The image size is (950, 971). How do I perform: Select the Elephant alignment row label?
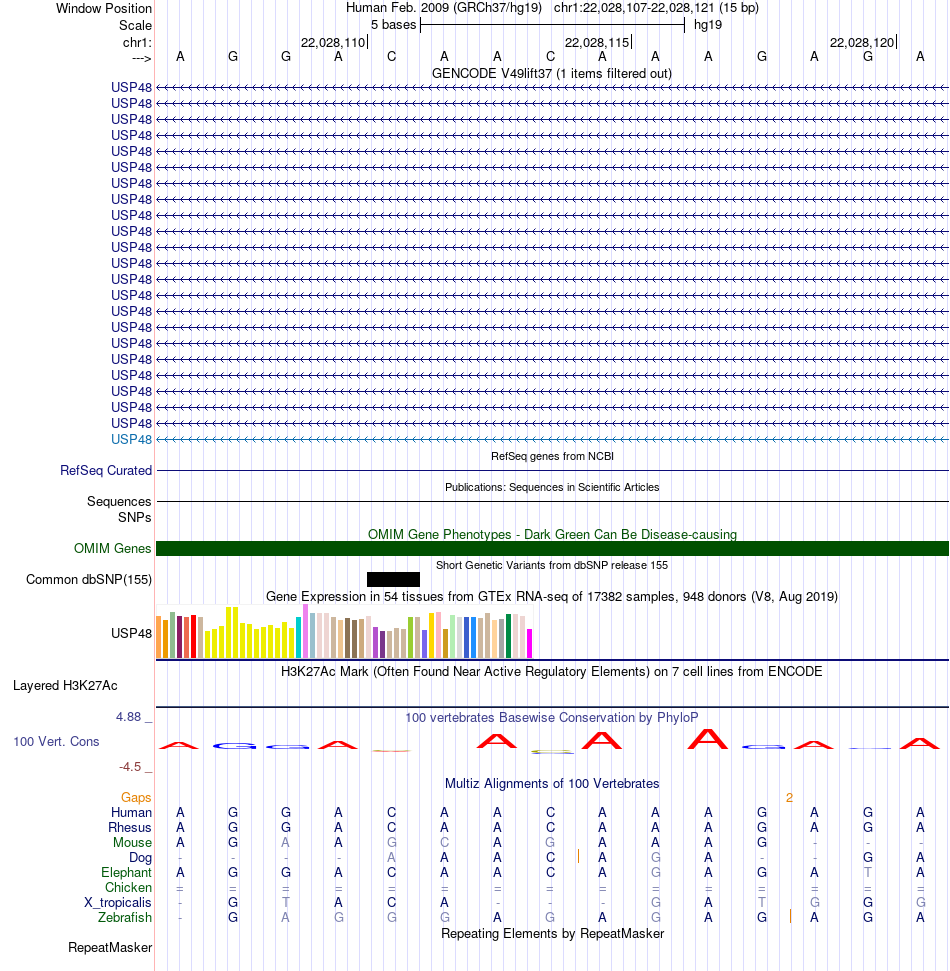[x=126, y=873]
